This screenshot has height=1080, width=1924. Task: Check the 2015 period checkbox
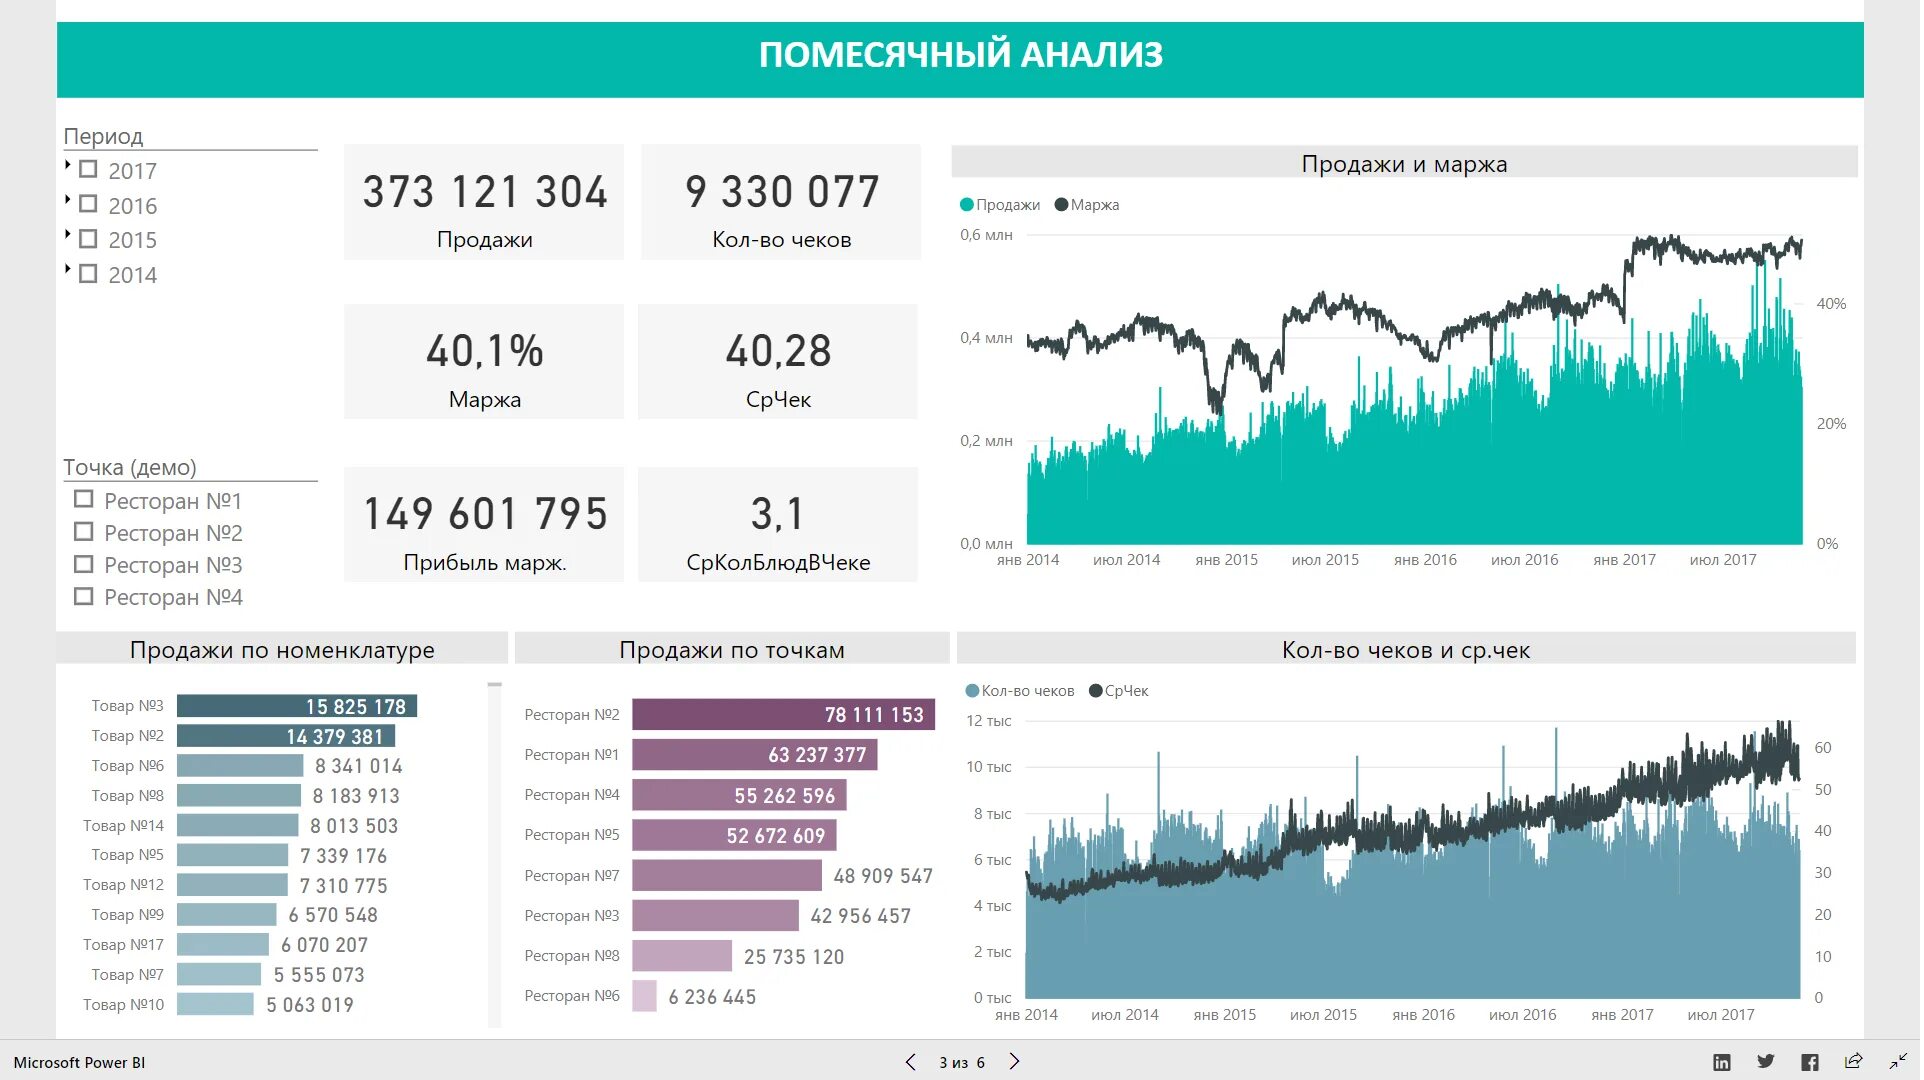(88, 239)
